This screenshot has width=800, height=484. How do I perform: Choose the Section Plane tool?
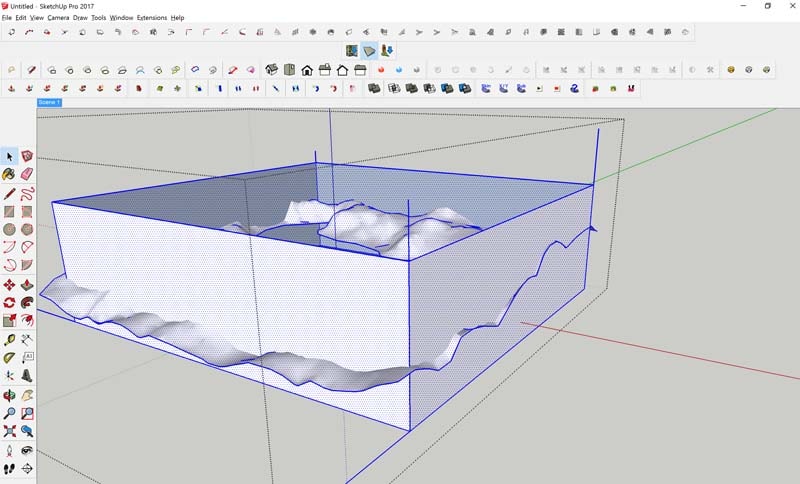click(27, 468)
